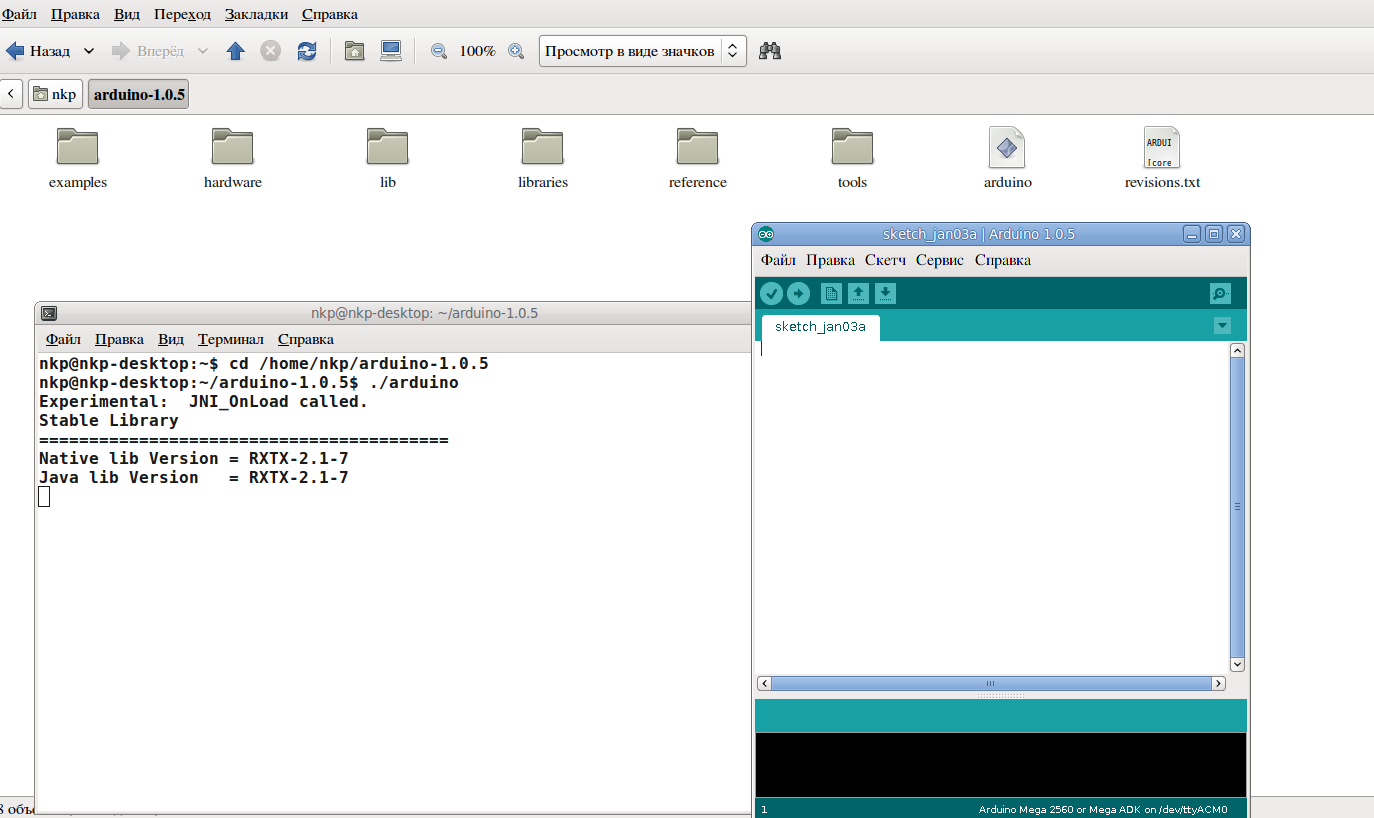This screenshot has height=818, width=1374.
Task: Select the arduino executable file
Action: pos(1007,158)
